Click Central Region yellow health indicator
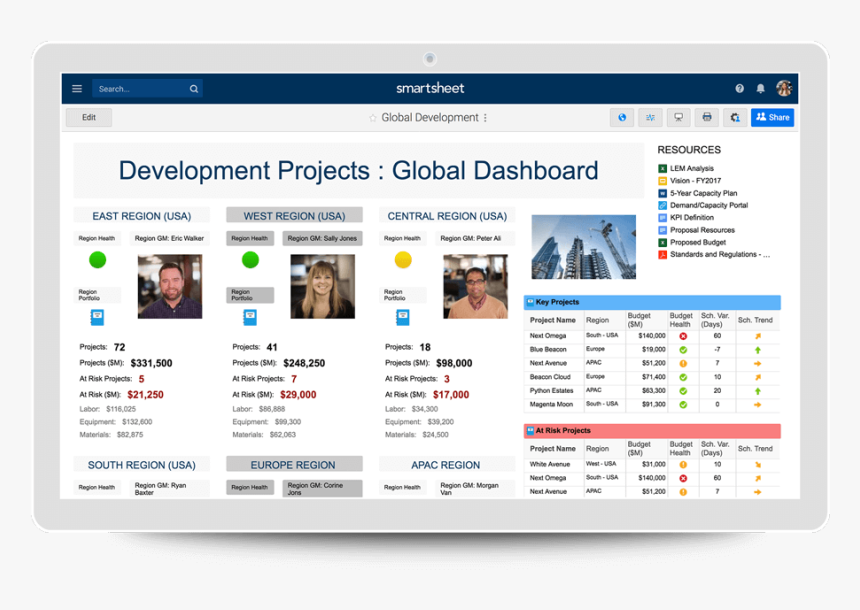Viewport: 860px width, 610px height. [403, 259]
